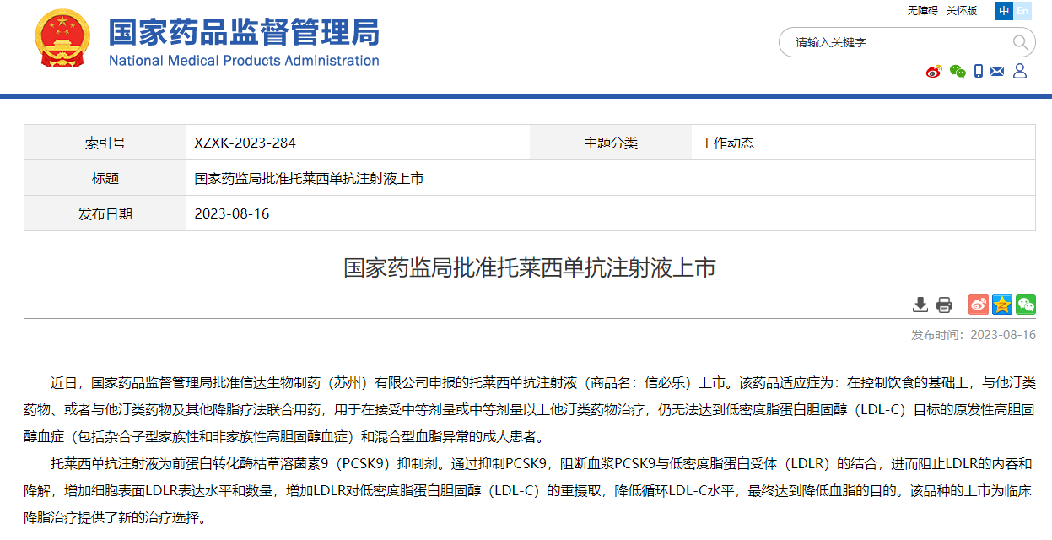This screenshot has width=1052, height=540.
Task: Open the mail envelope icon
Action: click(x=999, y=71)
